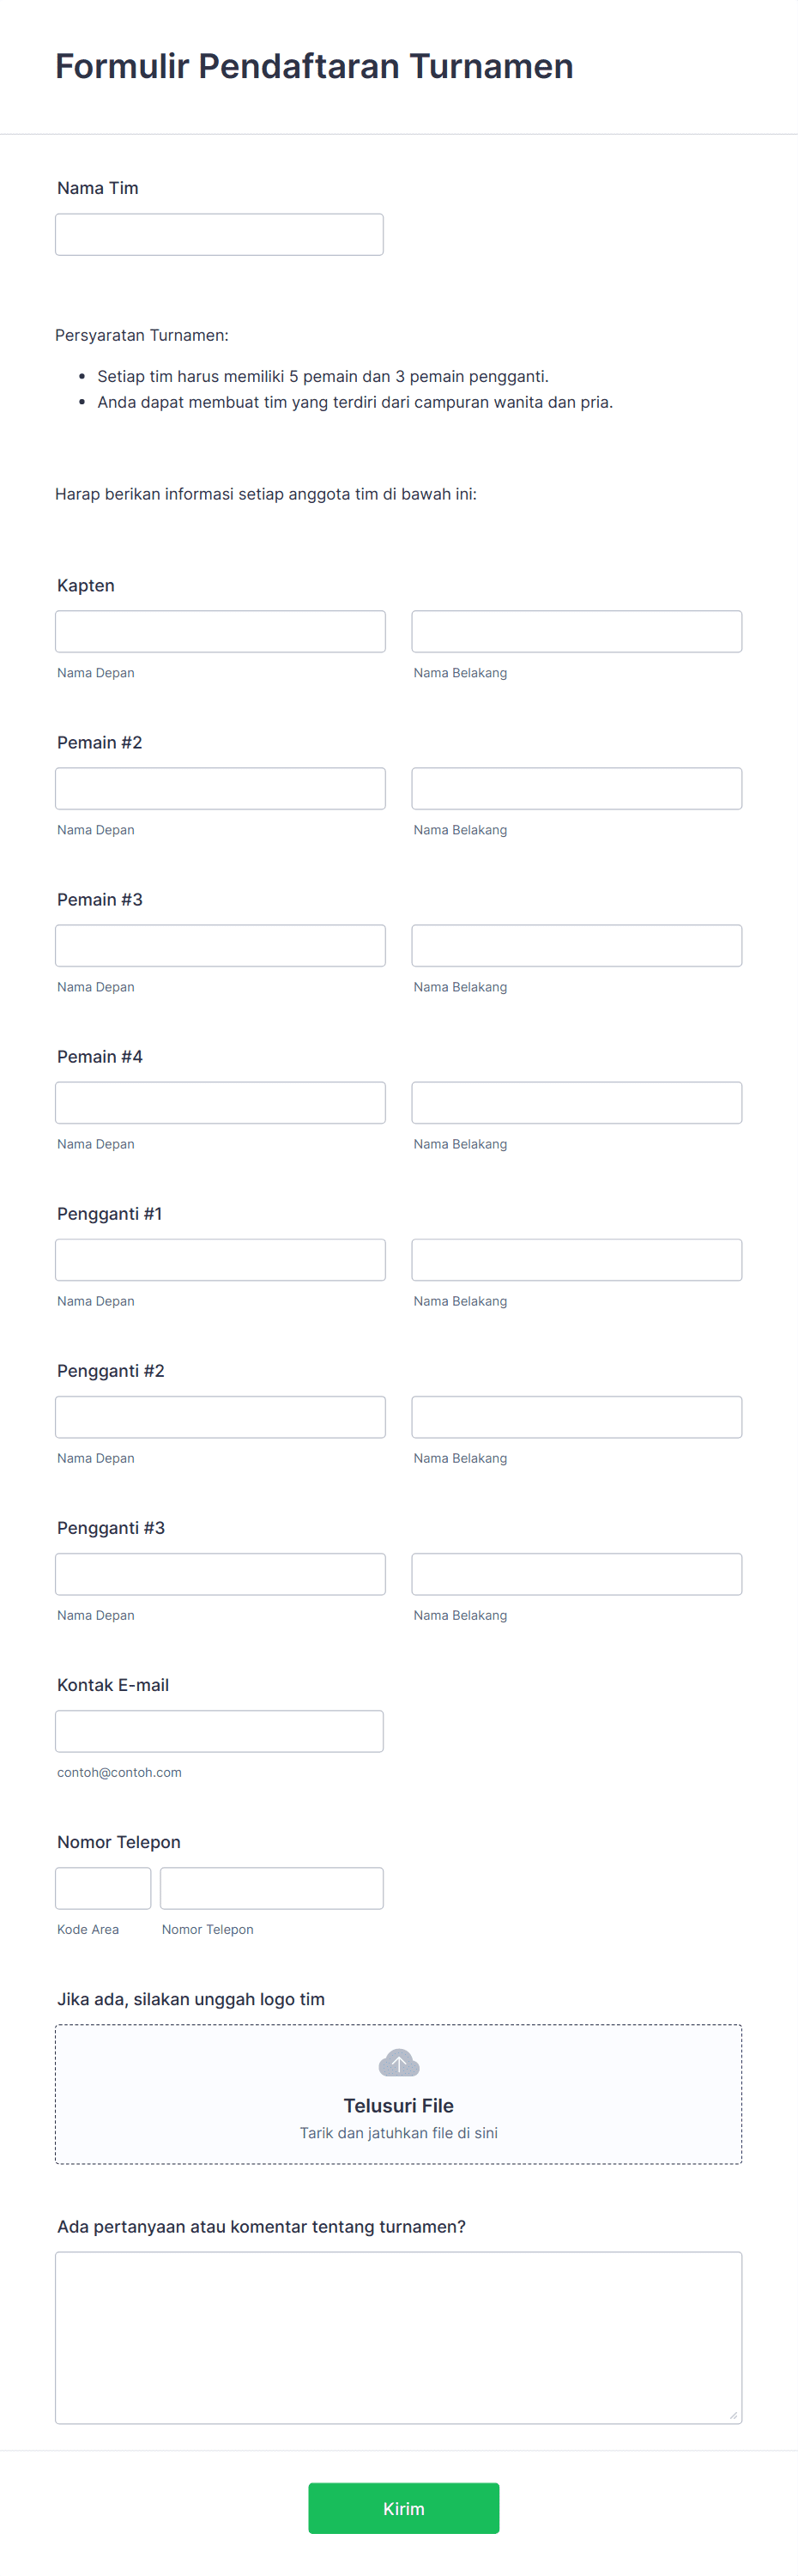The height and width of the screenshot is (2576, 798).
Task: Select Pemain #4 Nama Belakang field
Action: click(576, 1101)
